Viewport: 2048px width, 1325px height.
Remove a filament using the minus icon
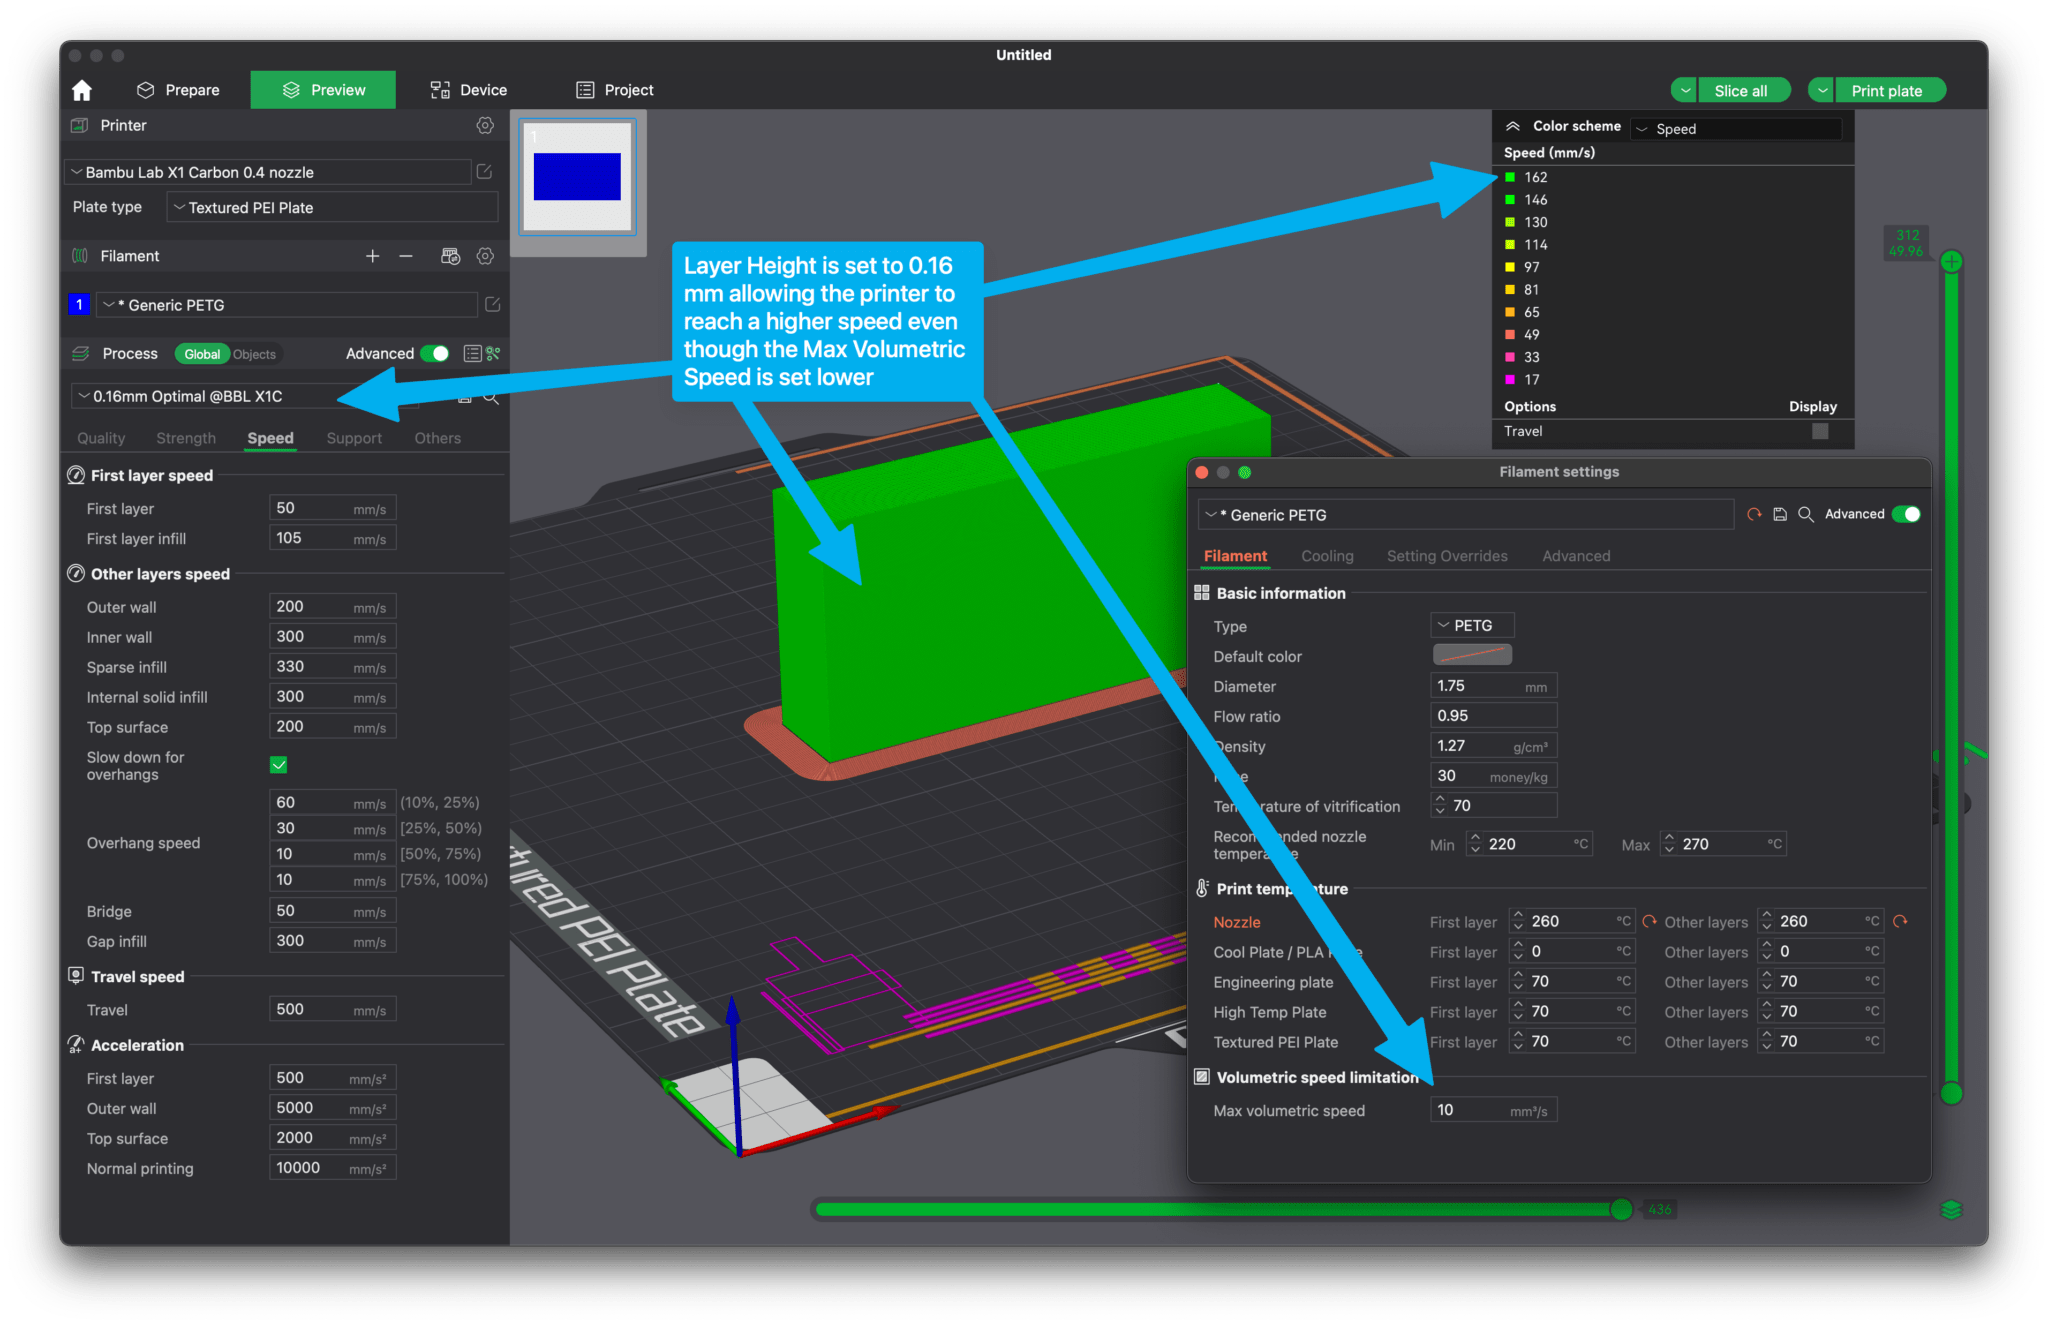point(406,256)
